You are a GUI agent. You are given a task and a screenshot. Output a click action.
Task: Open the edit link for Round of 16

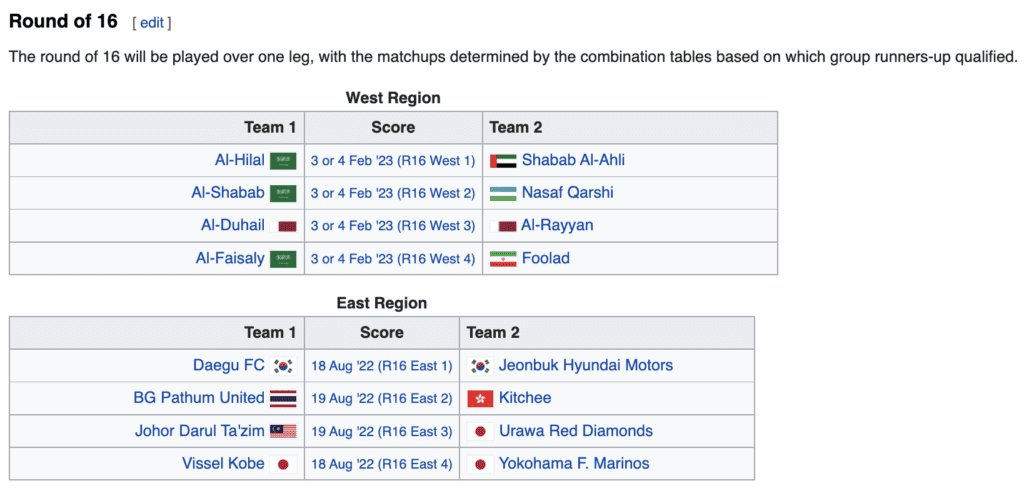[152, 23]
